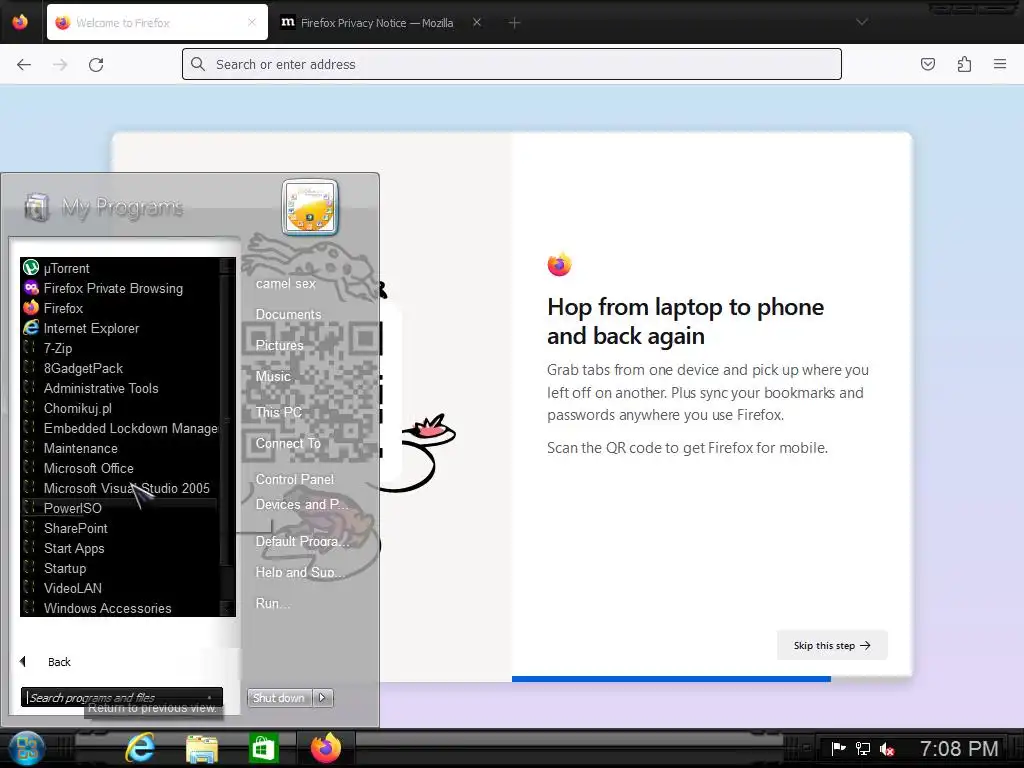The height and width of the screenshot is (768, 1024).
Task: Launch Internet Explorer from programs list
Action: (121, 328)
